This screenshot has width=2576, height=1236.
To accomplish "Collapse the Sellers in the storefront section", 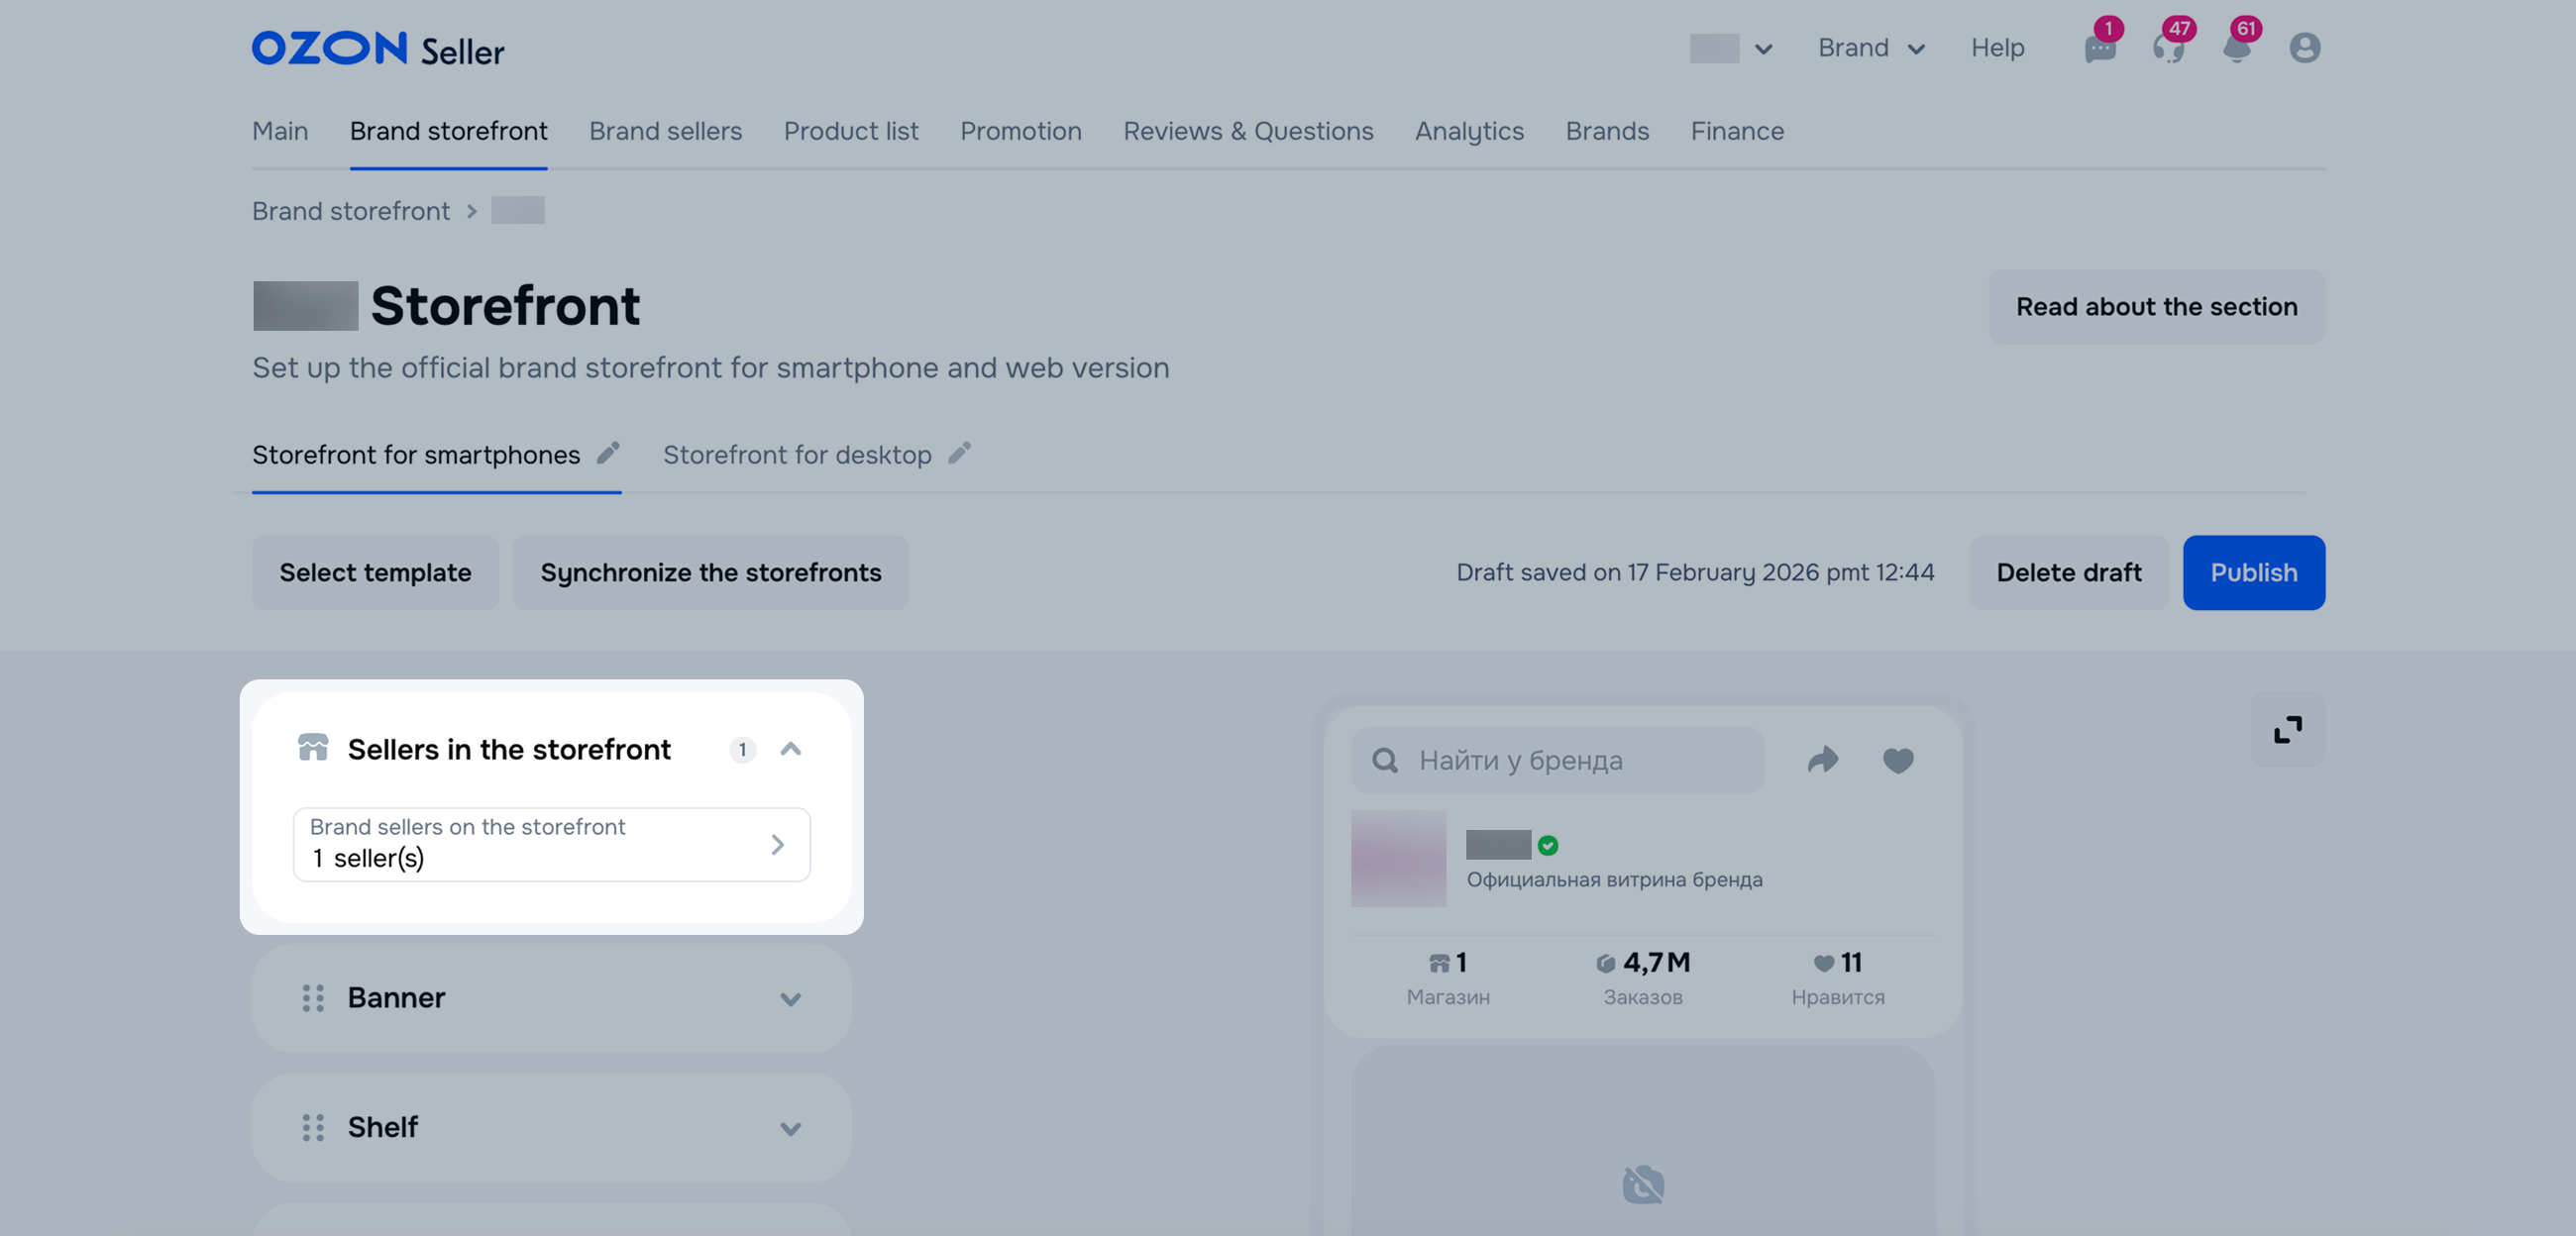I will click(x=791, y=749).
